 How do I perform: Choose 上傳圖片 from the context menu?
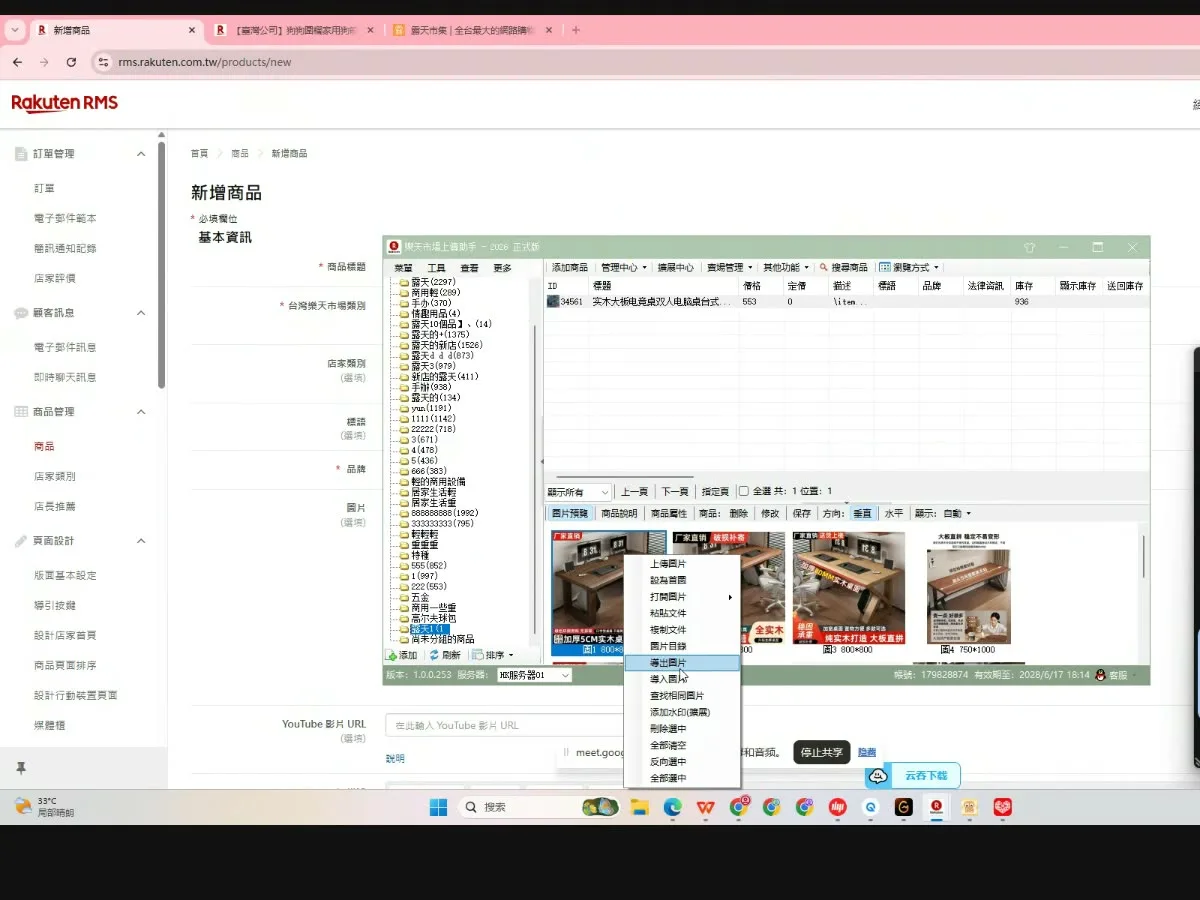(x=682, y=564)
